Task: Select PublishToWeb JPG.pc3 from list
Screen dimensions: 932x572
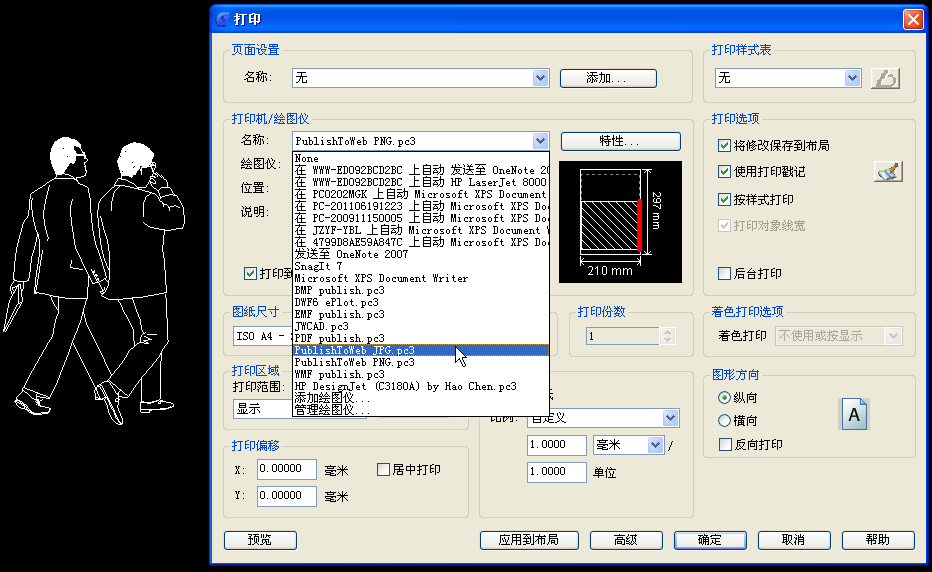Action: click(355, 351)
